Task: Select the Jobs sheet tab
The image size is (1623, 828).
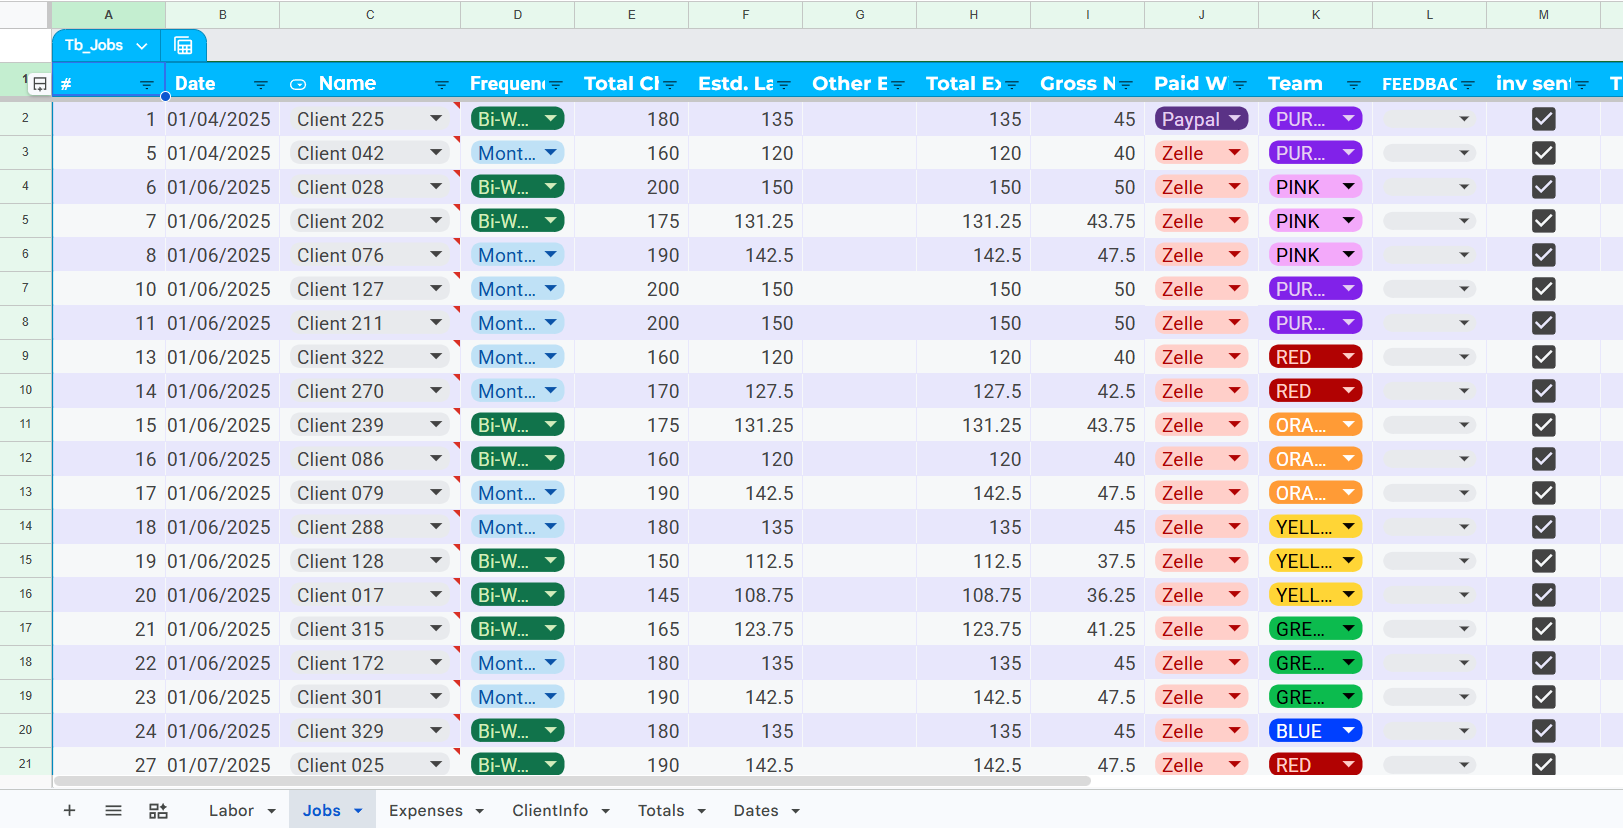Action: (x=322, y=810)
